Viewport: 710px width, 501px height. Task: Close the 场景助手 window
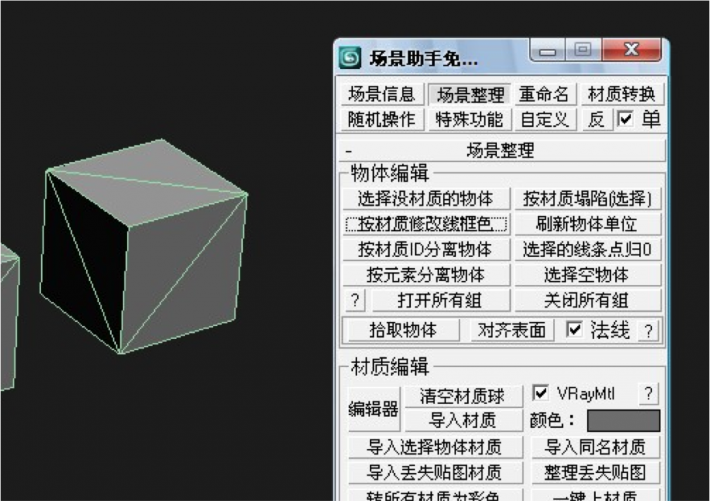[x=631, y=50]
